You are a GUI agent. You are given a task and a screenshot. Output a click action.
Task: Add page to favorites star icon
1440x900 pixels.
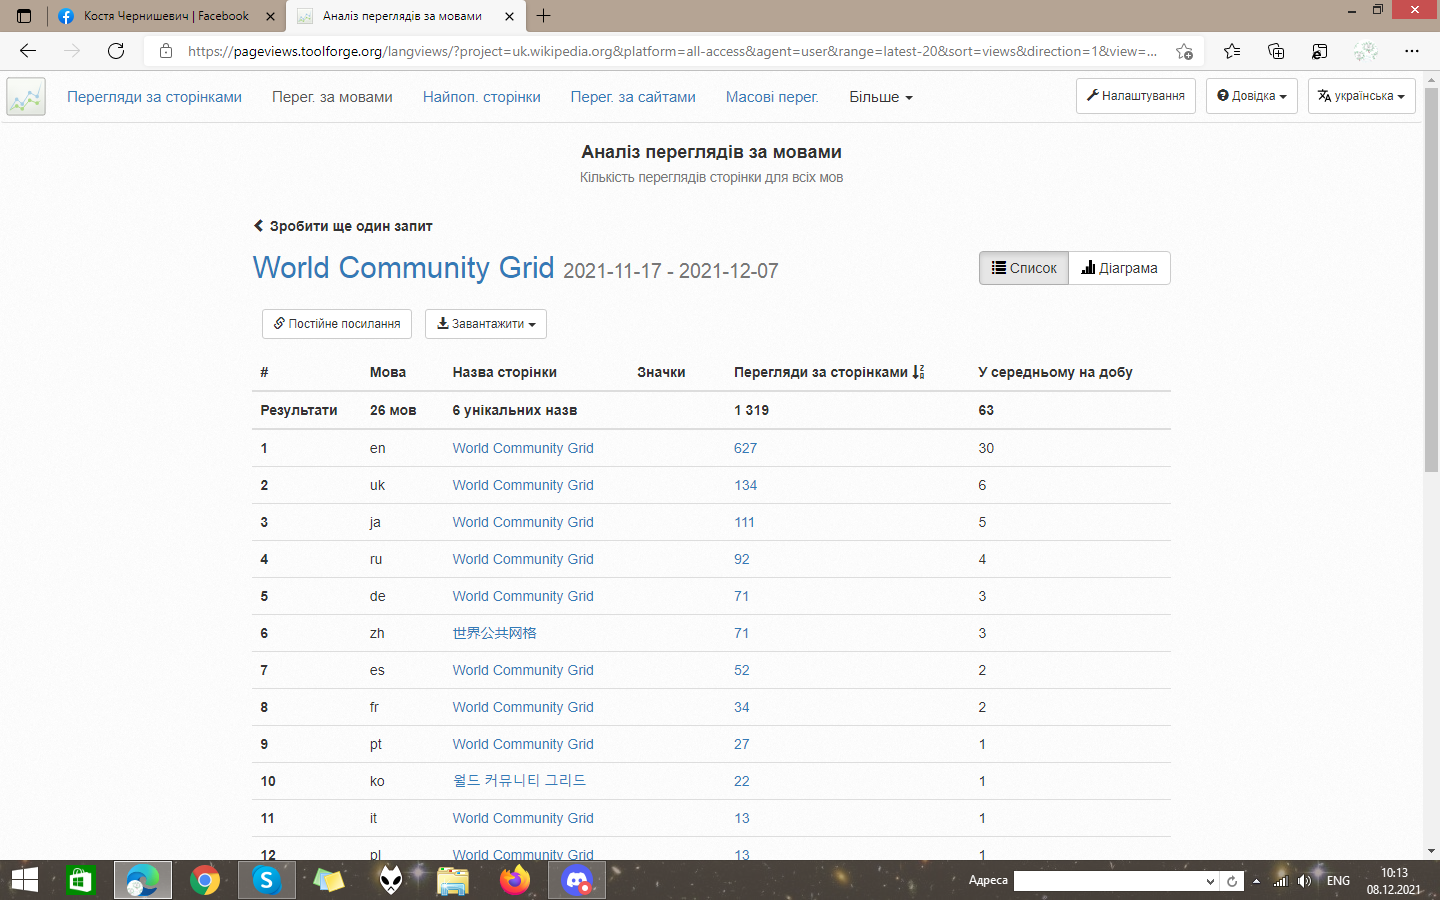(x=1185, y=51)
